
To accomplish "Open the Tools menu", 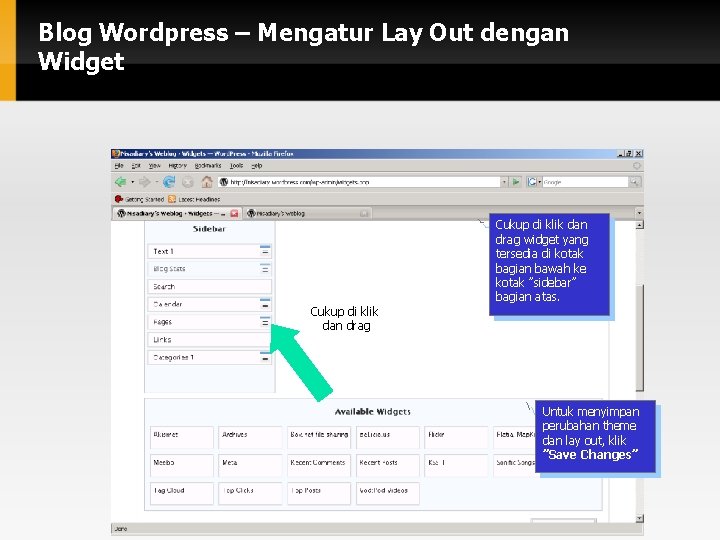I will (x=236, y=166).
